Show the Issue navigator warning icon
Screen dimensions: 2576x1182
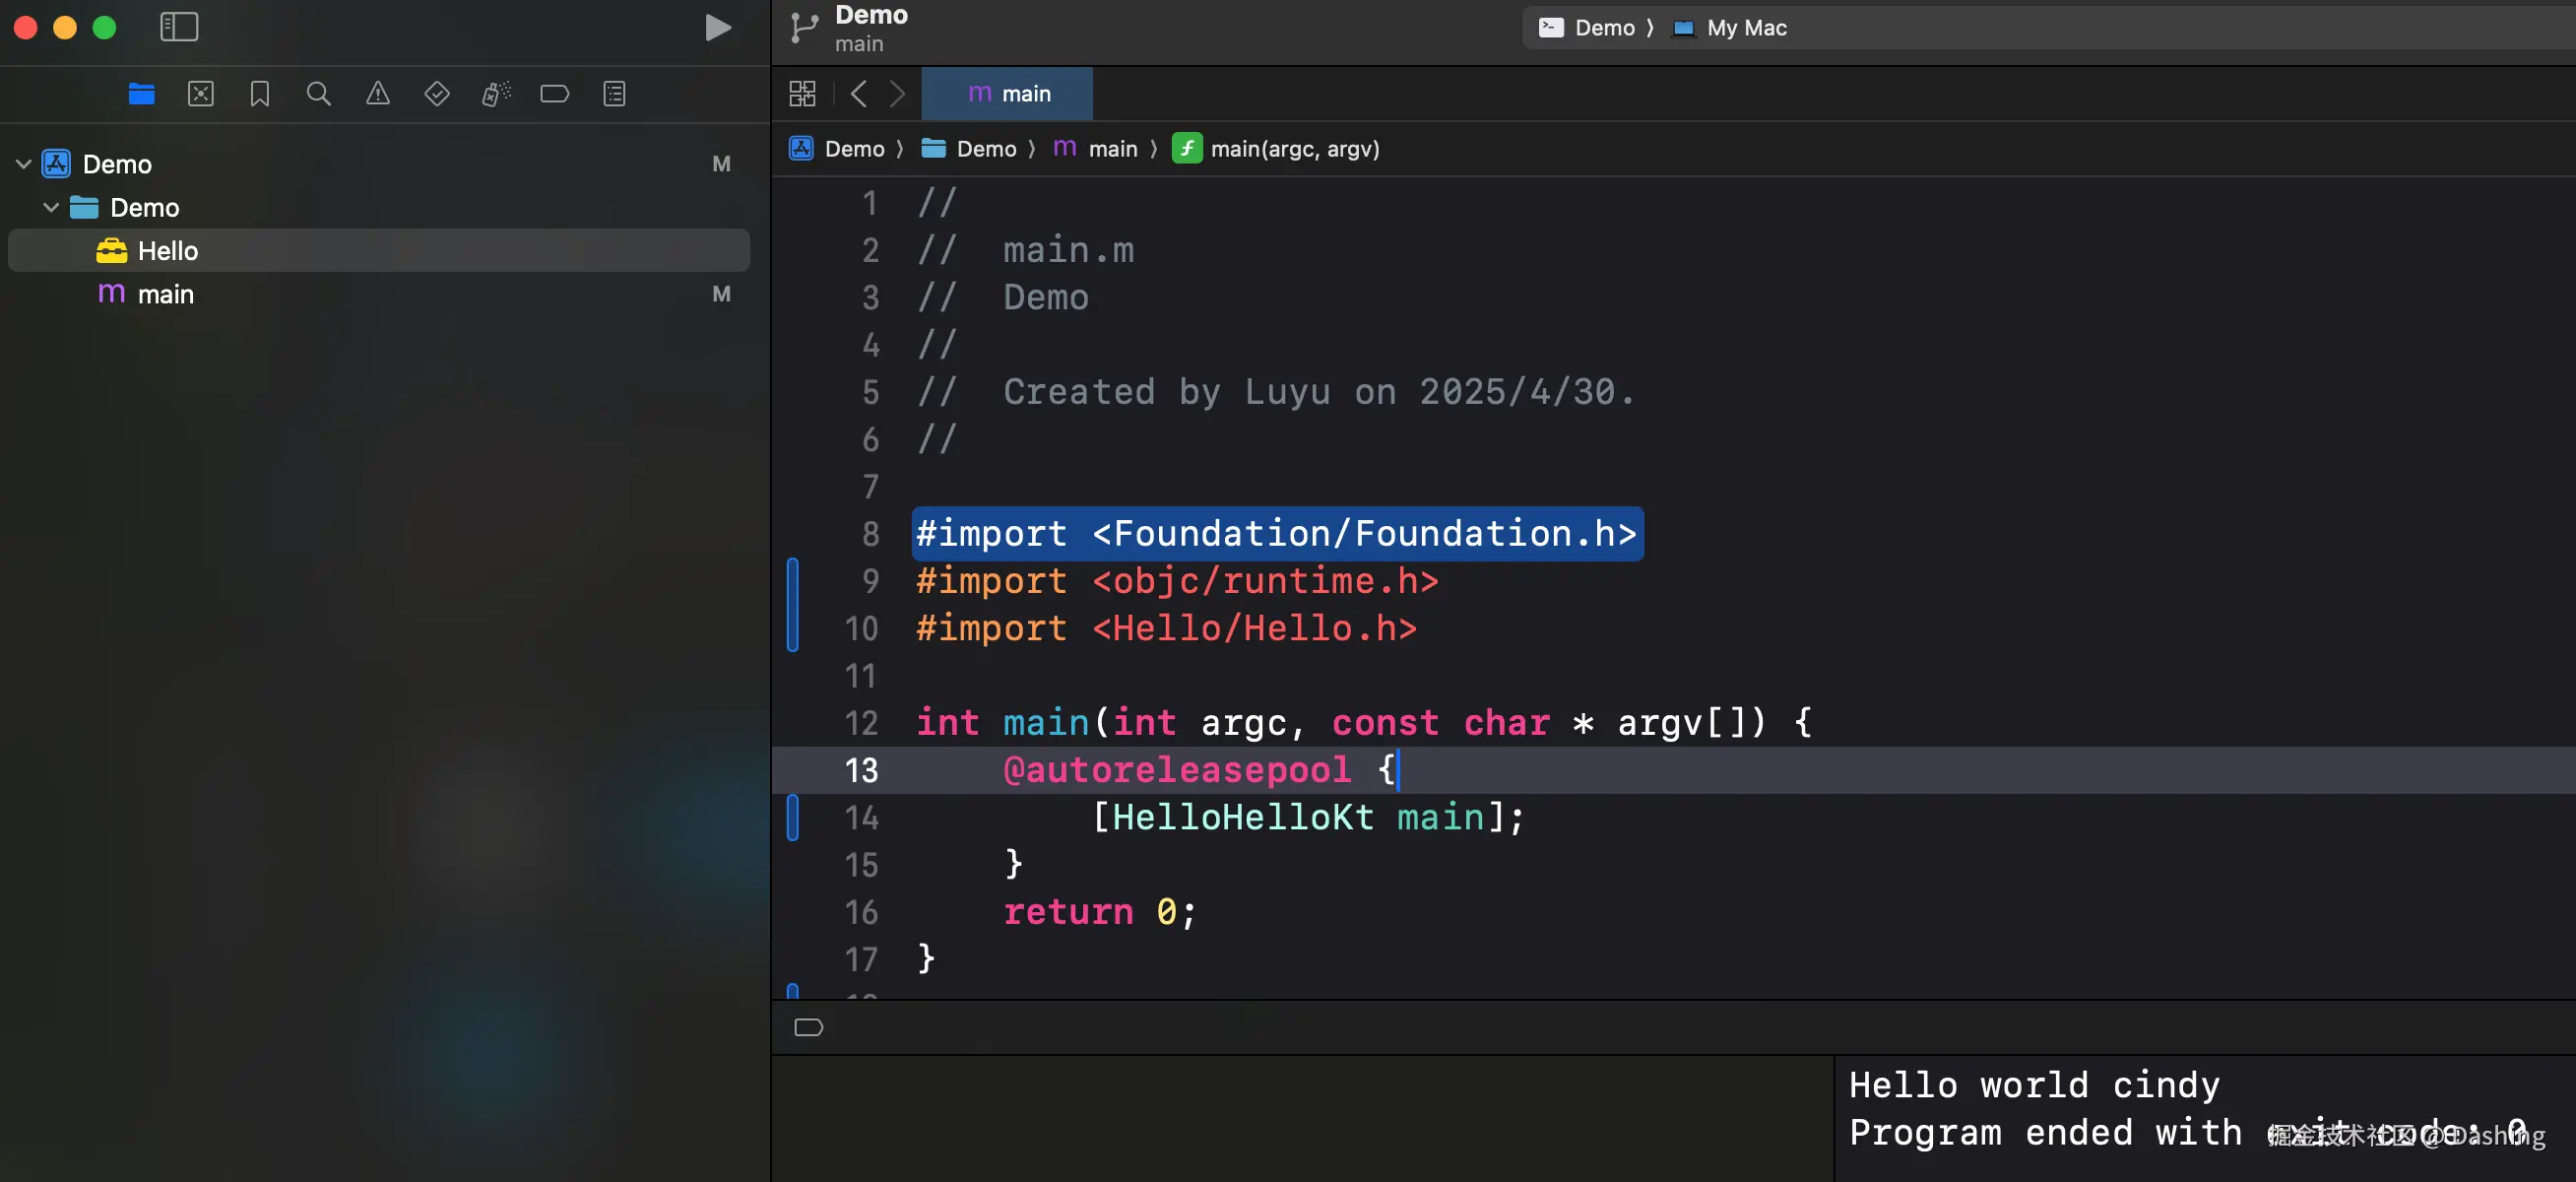377,94
